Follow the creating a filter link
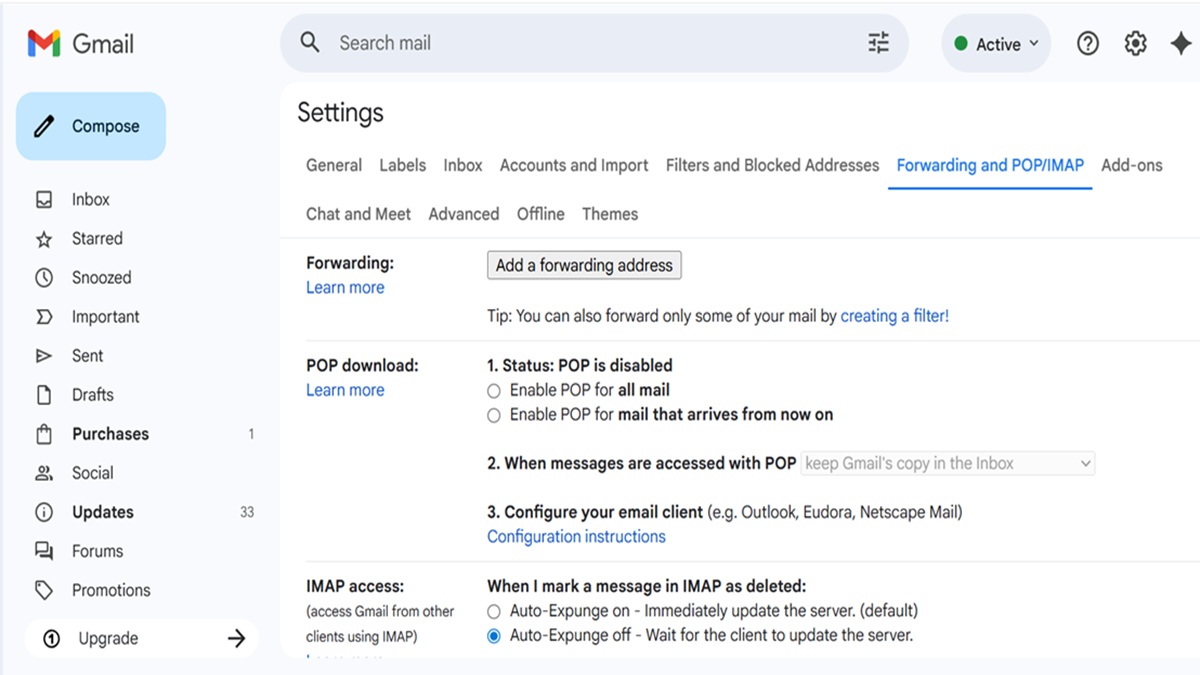 pyautogui.click(x=894, y=316)
